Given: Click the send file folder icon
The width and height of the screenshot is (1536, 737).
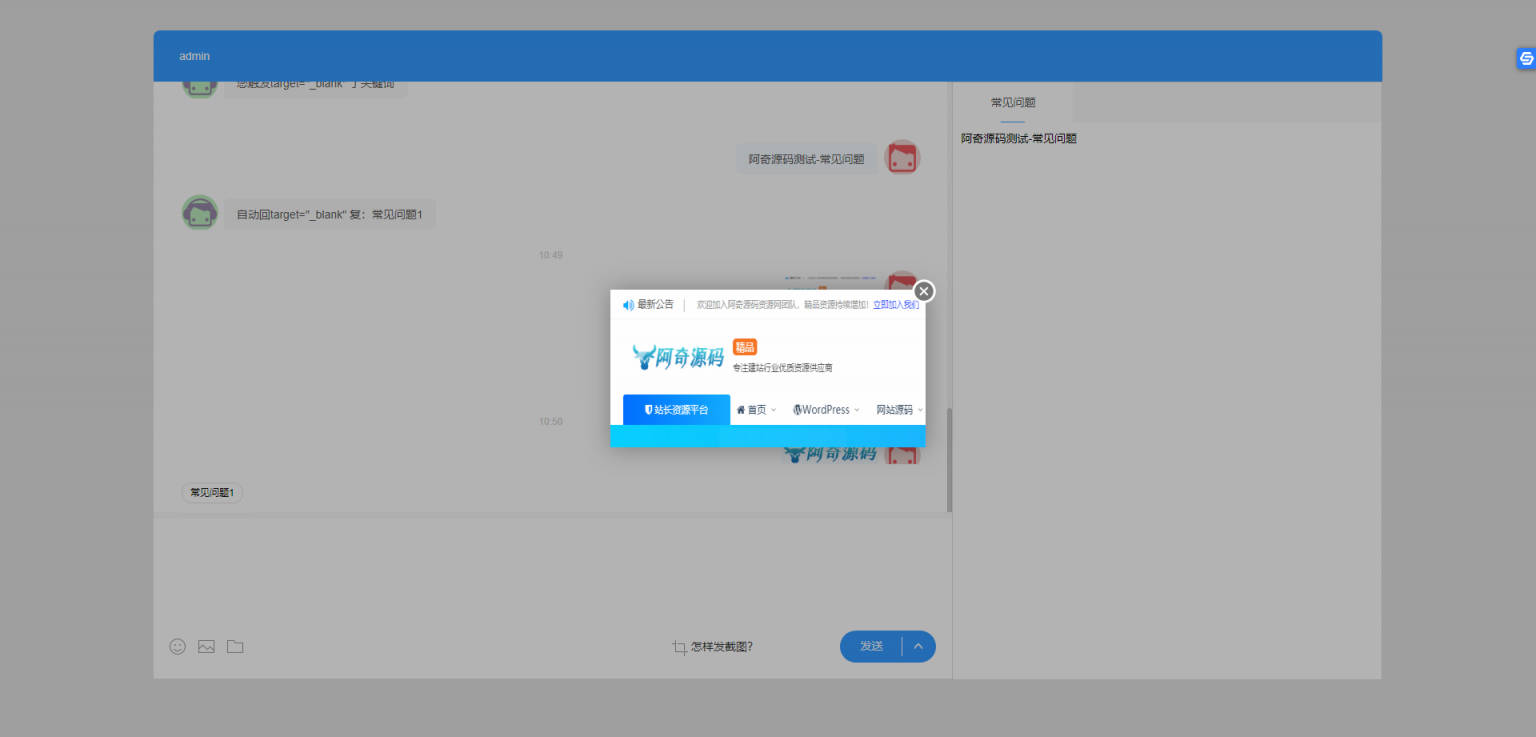Looking at the screenshot, I should (235, 647).
